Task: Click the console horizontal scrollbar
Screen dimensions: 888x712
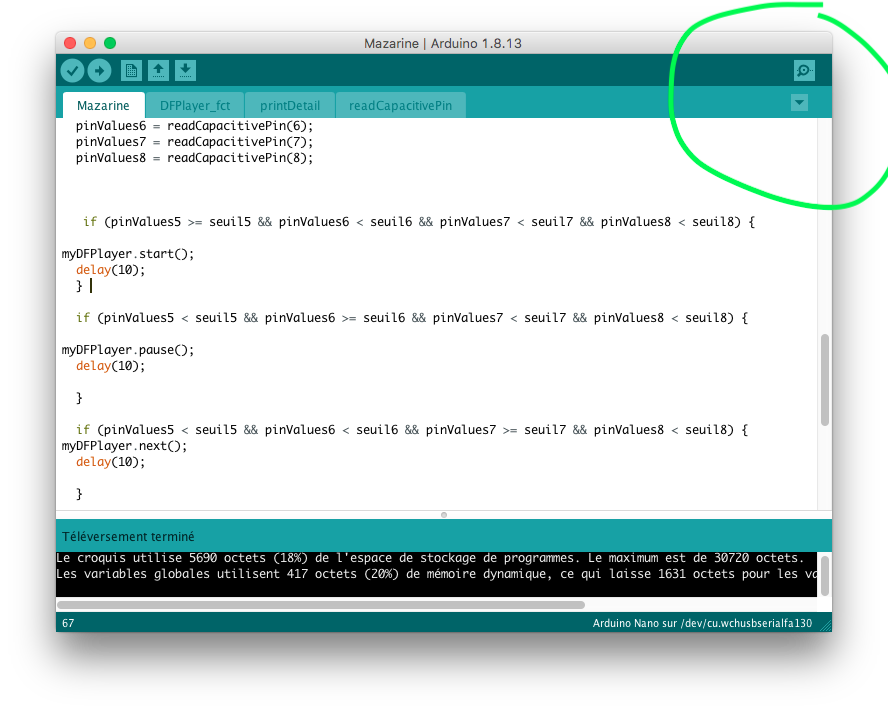Action: pos(320,604)
